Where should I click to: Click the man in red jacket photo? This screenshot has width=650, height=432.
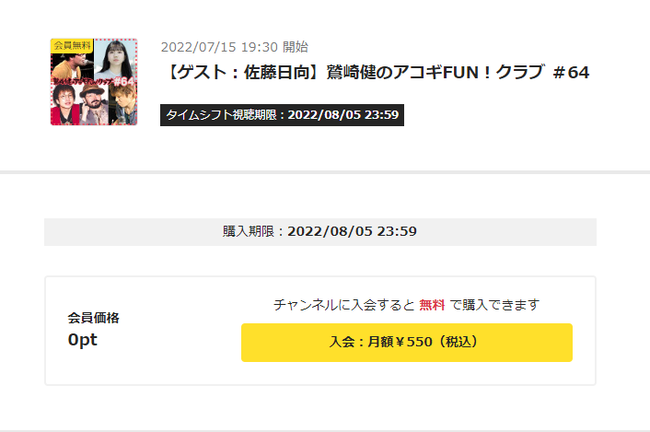click(x=66, y=107)
